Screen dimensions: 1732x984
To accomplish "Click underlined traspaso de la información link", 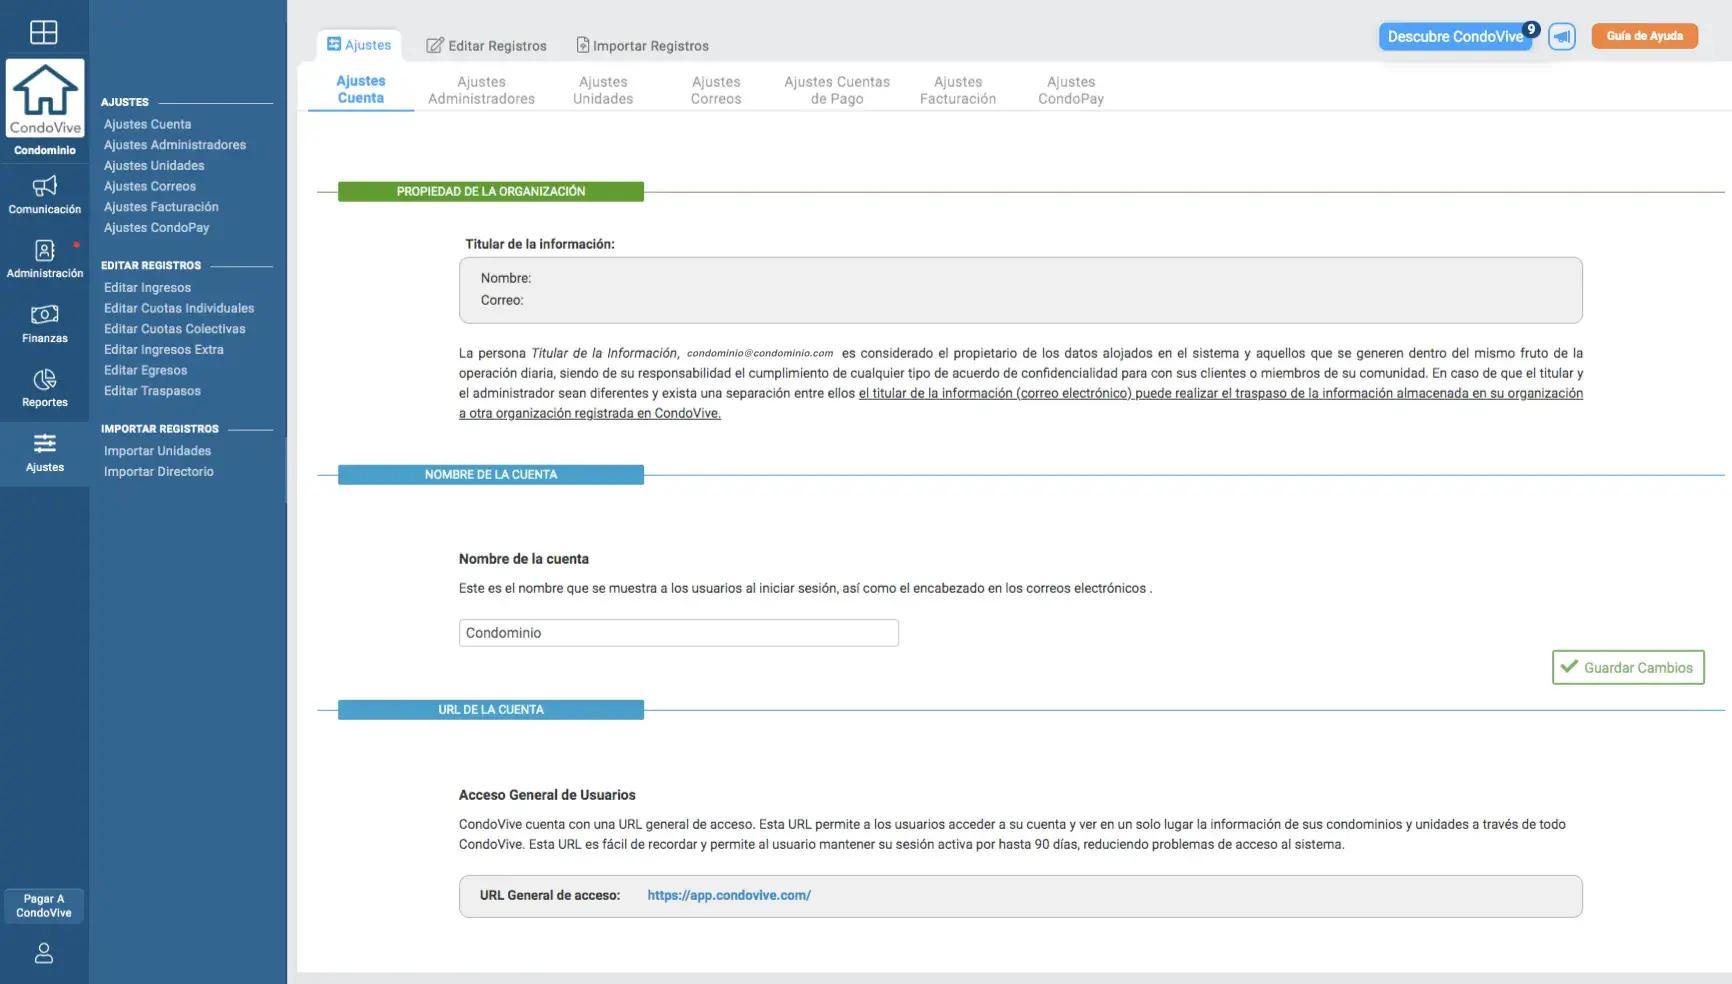I will [1020, 403].
